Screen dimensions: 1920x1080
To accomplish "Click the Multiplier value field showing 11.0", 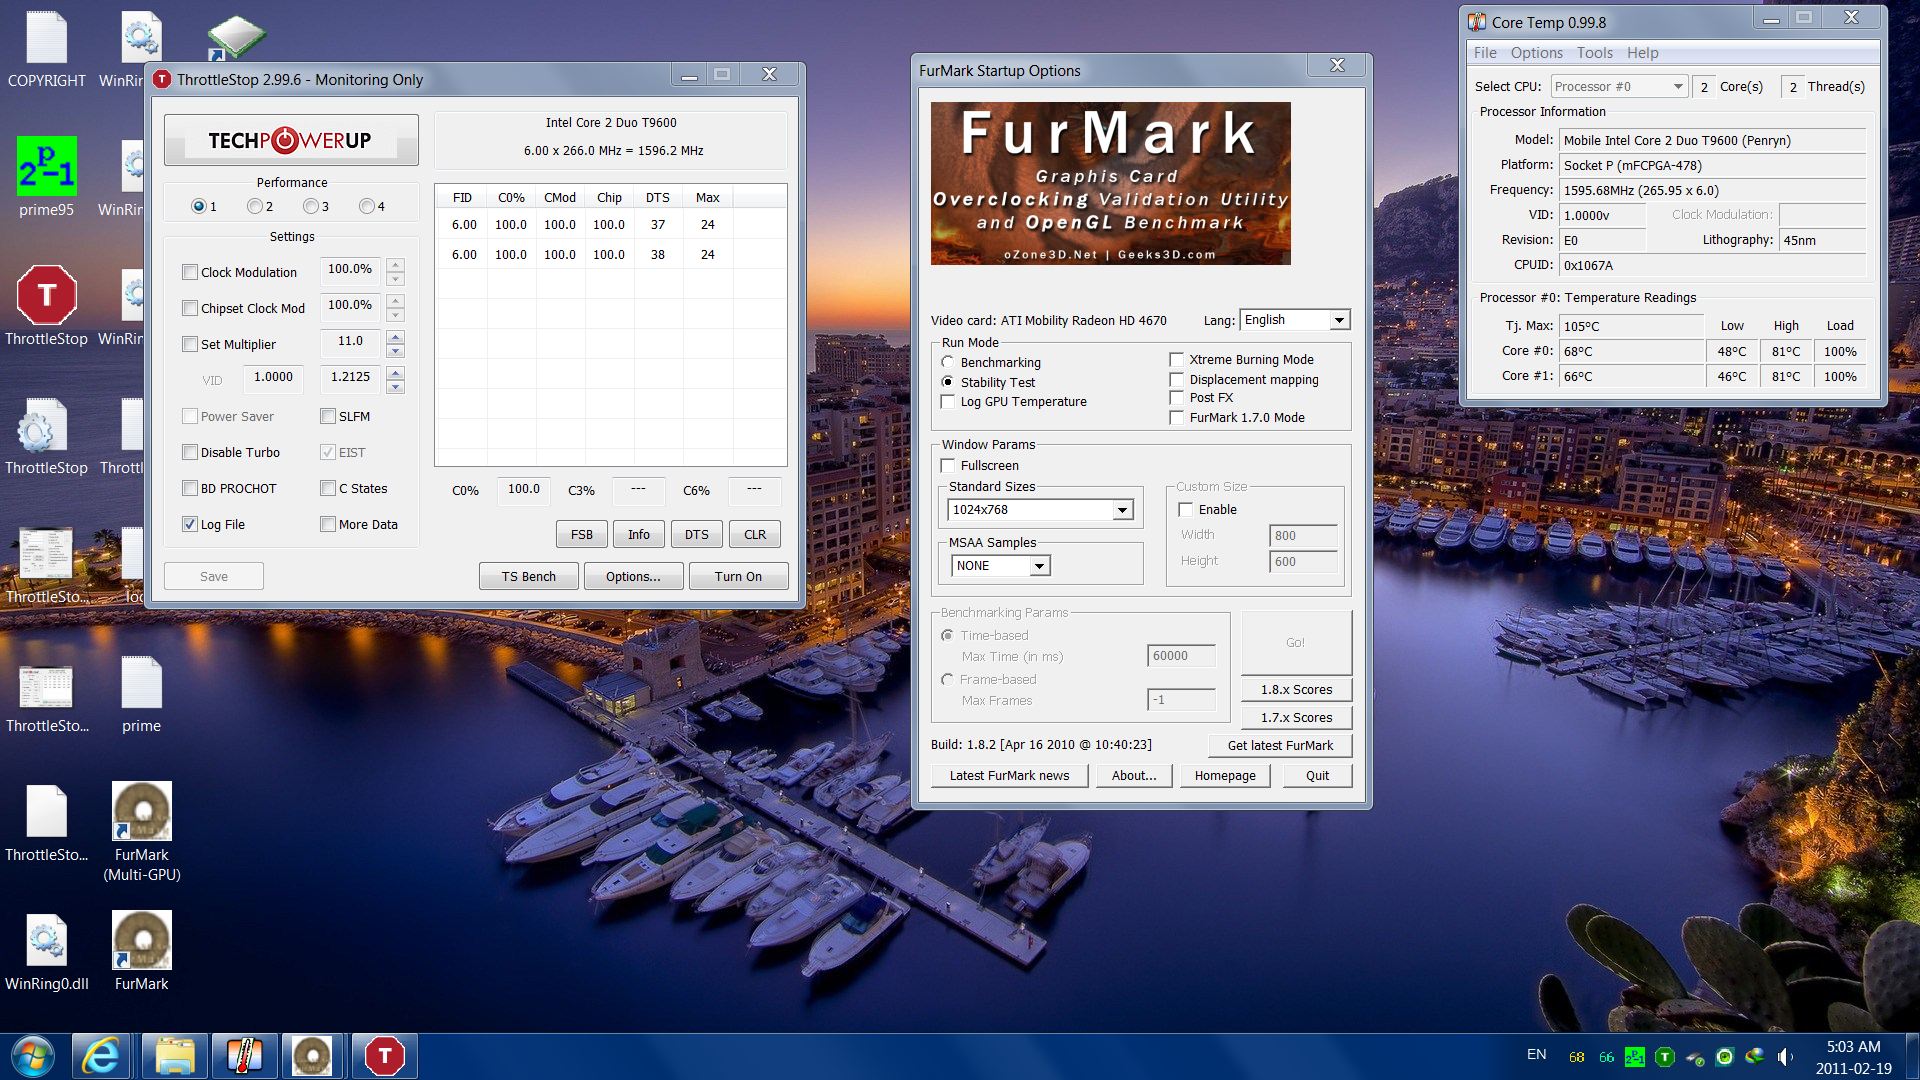I will (350, 341).
